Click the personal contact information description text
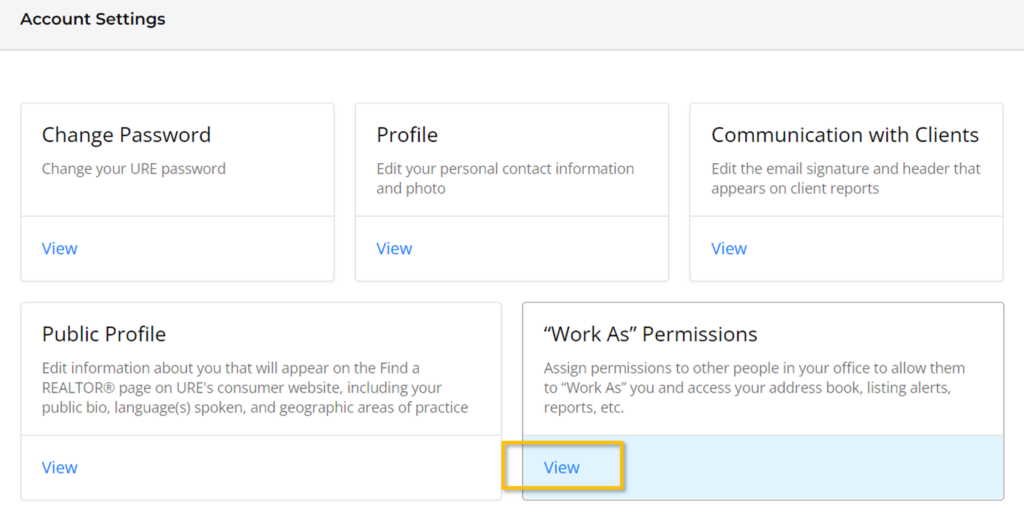Image resolution: width=1024 pixels, height=516 pixels. click(x=505, y=178)
